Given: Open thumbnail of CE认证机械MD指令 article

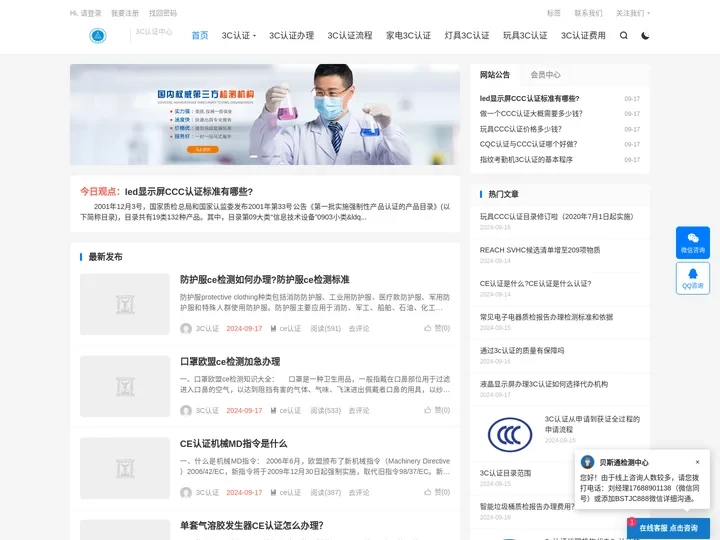Looking at the screenshot, I should click(x=125, y=468).
